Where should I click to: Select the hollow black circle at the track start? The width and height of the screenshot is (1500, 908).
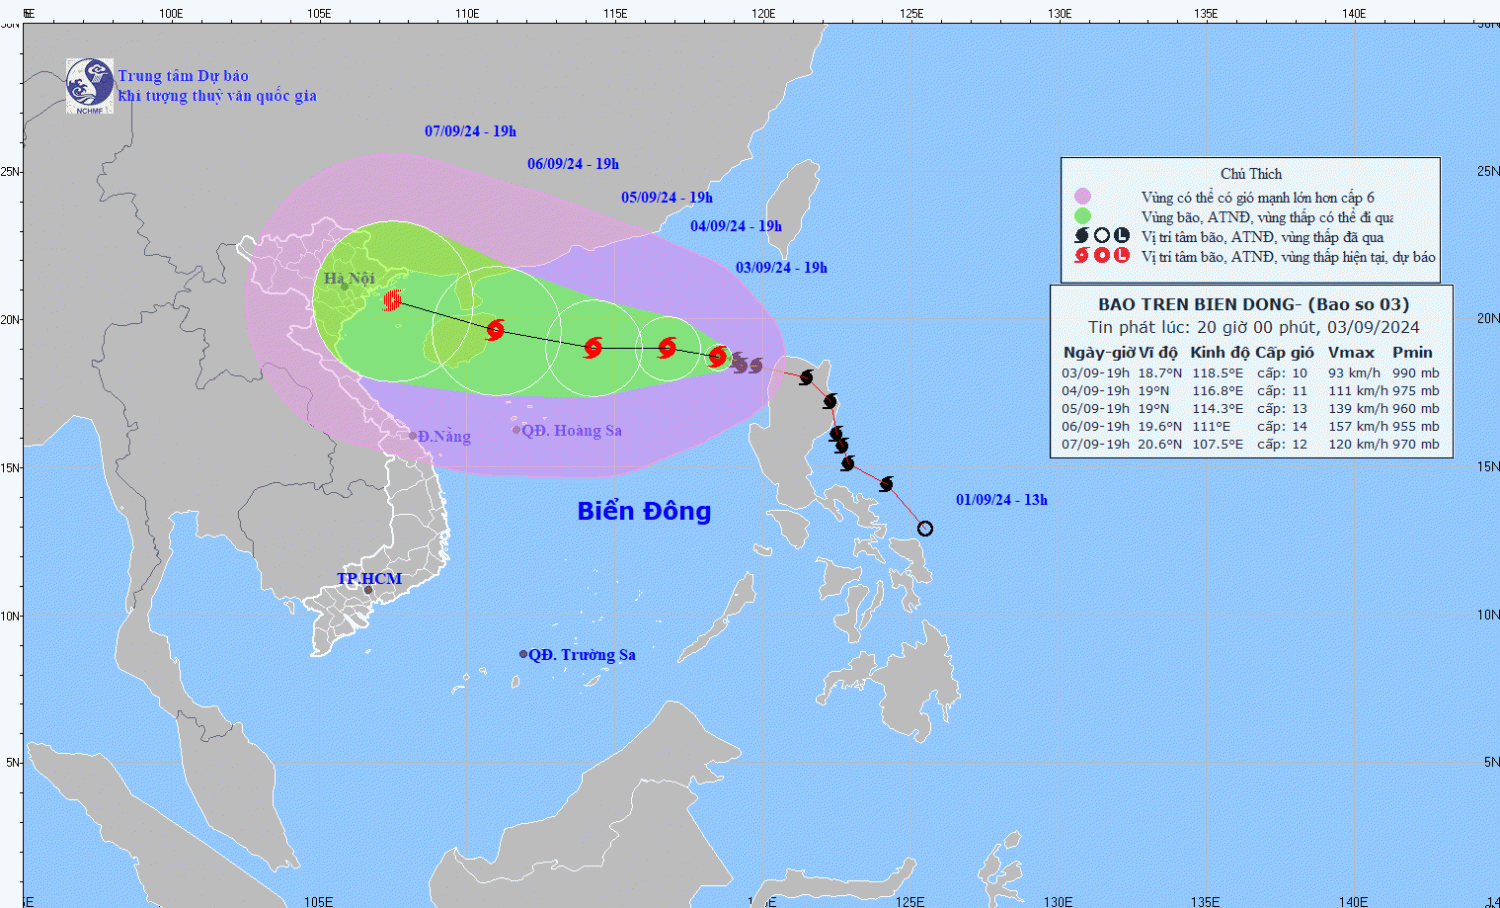click(925, 528)
